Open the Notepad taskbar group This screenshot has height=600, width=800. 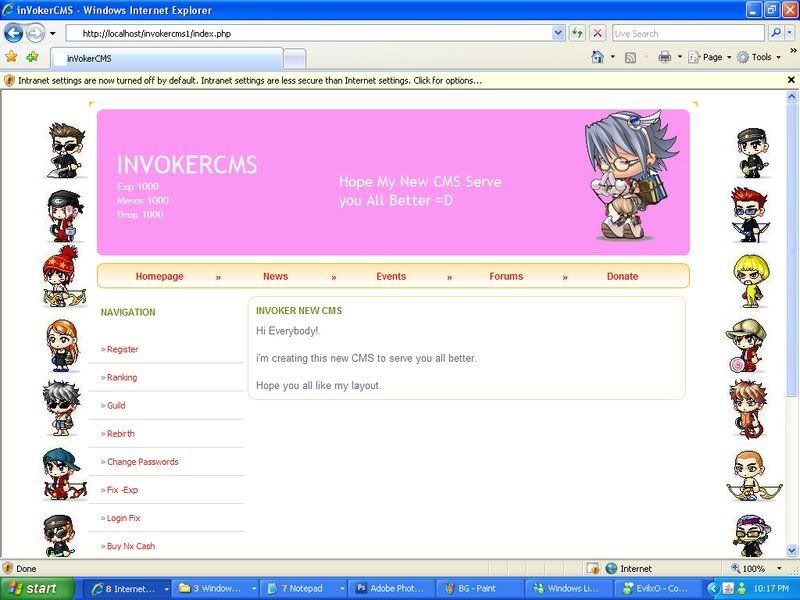[x=303, y=589]
